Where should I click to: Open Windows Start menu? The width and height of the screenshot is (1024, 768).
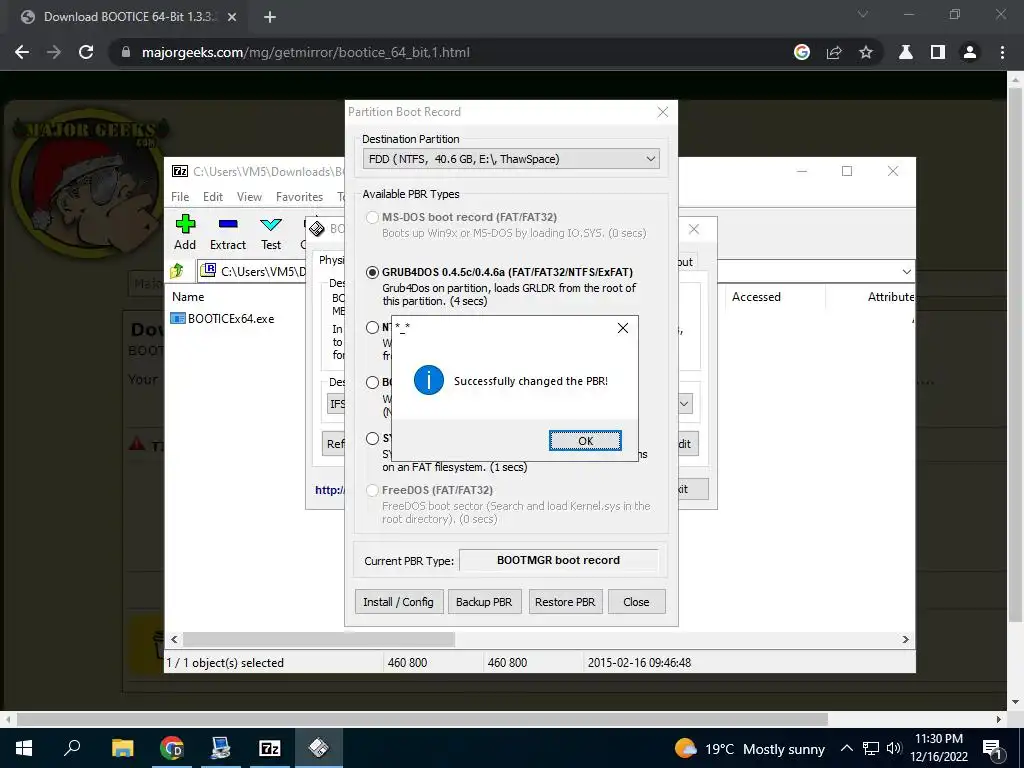pos(24,748)
